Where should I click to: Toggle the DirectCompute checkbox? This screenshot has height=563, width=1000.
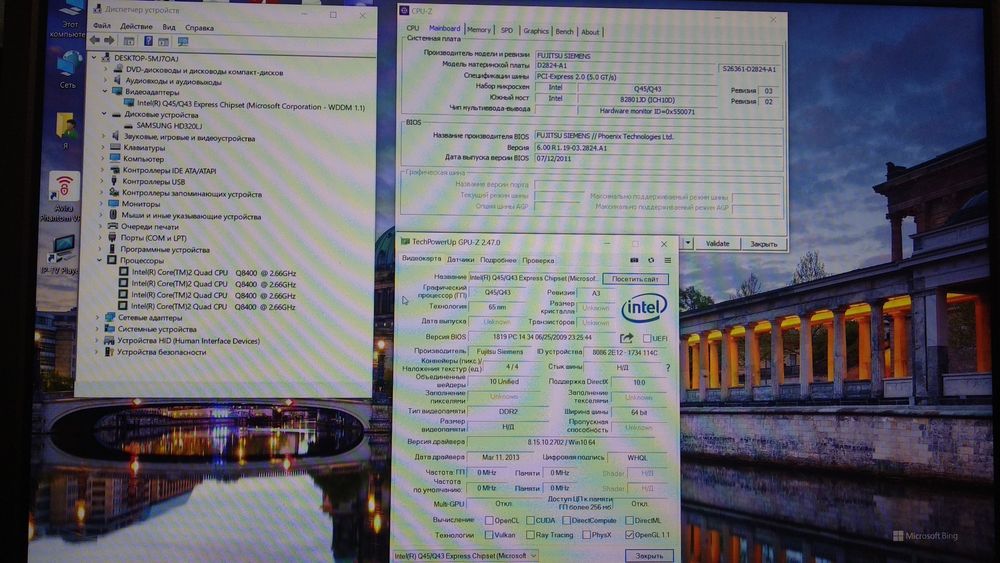pyautogui.click(x=566, y=520)
